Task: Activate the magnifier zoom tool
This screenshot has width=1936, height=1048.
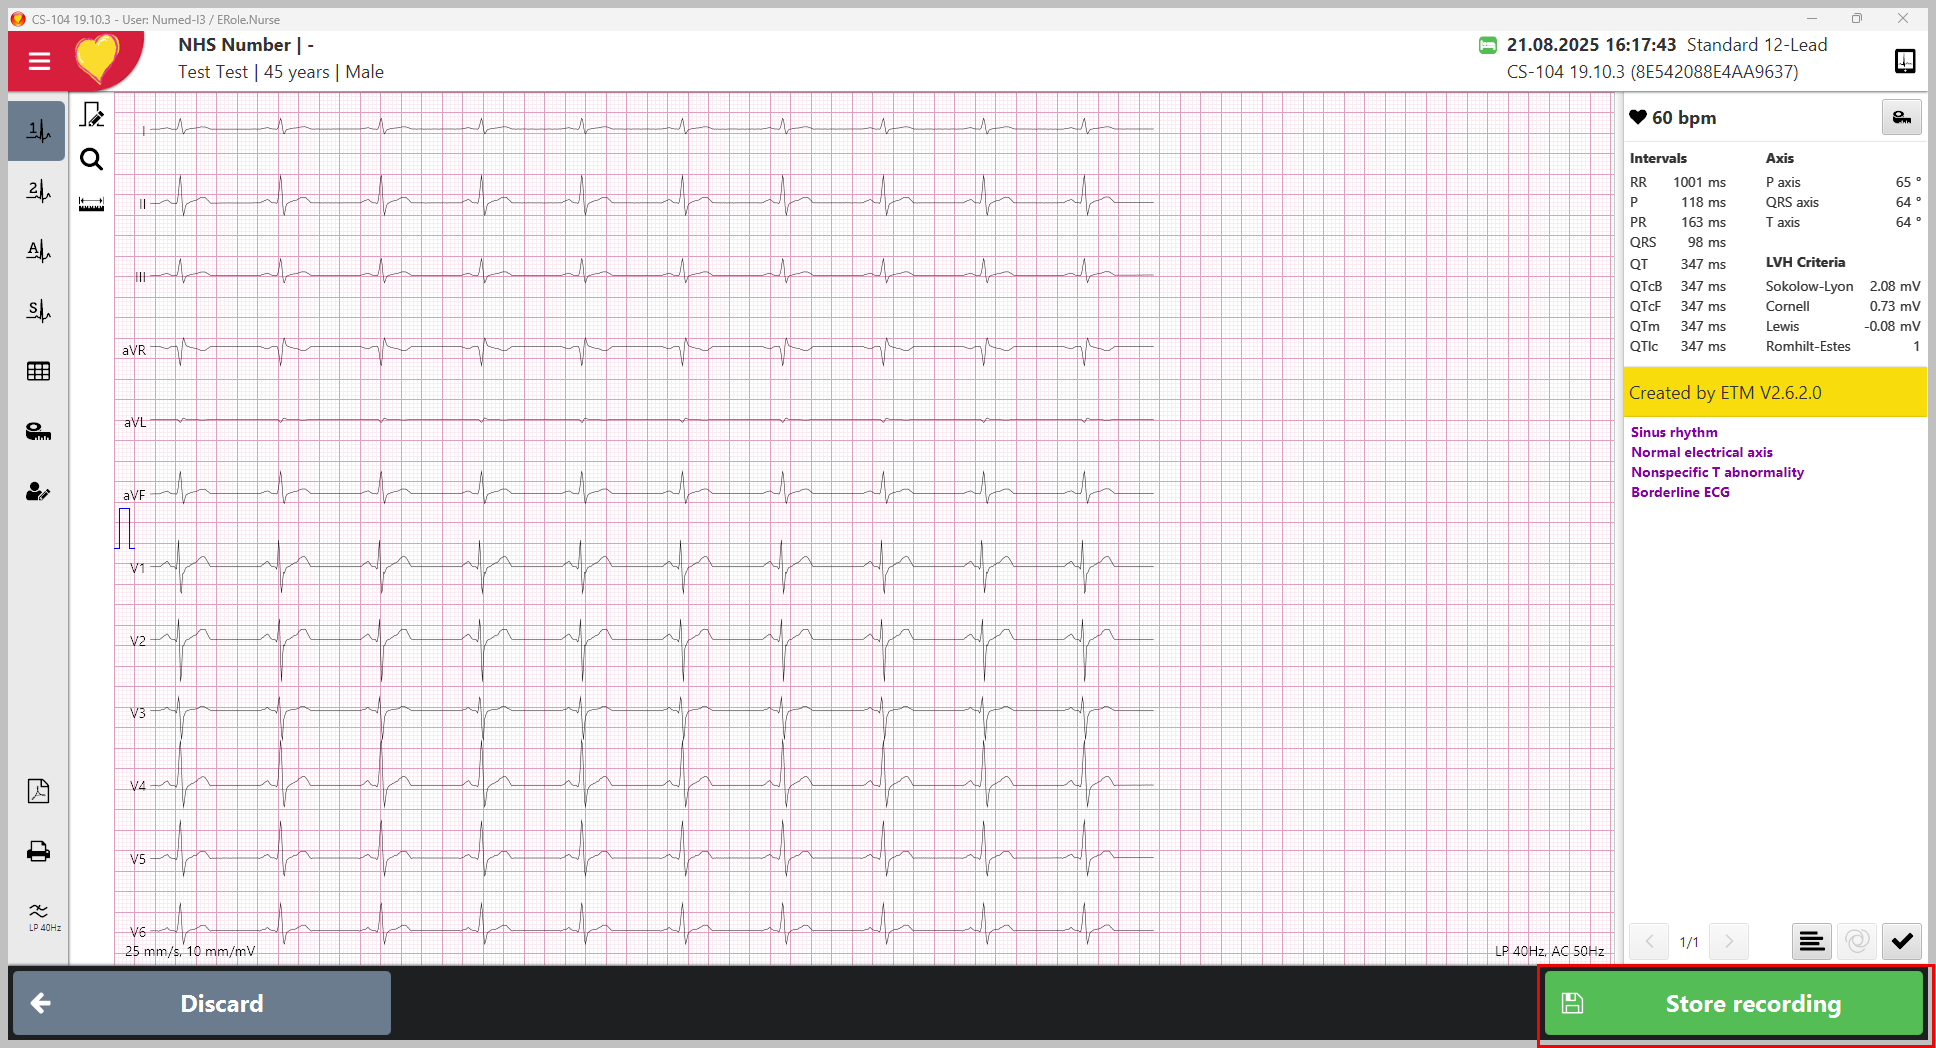Action: [x=92, y=160]
